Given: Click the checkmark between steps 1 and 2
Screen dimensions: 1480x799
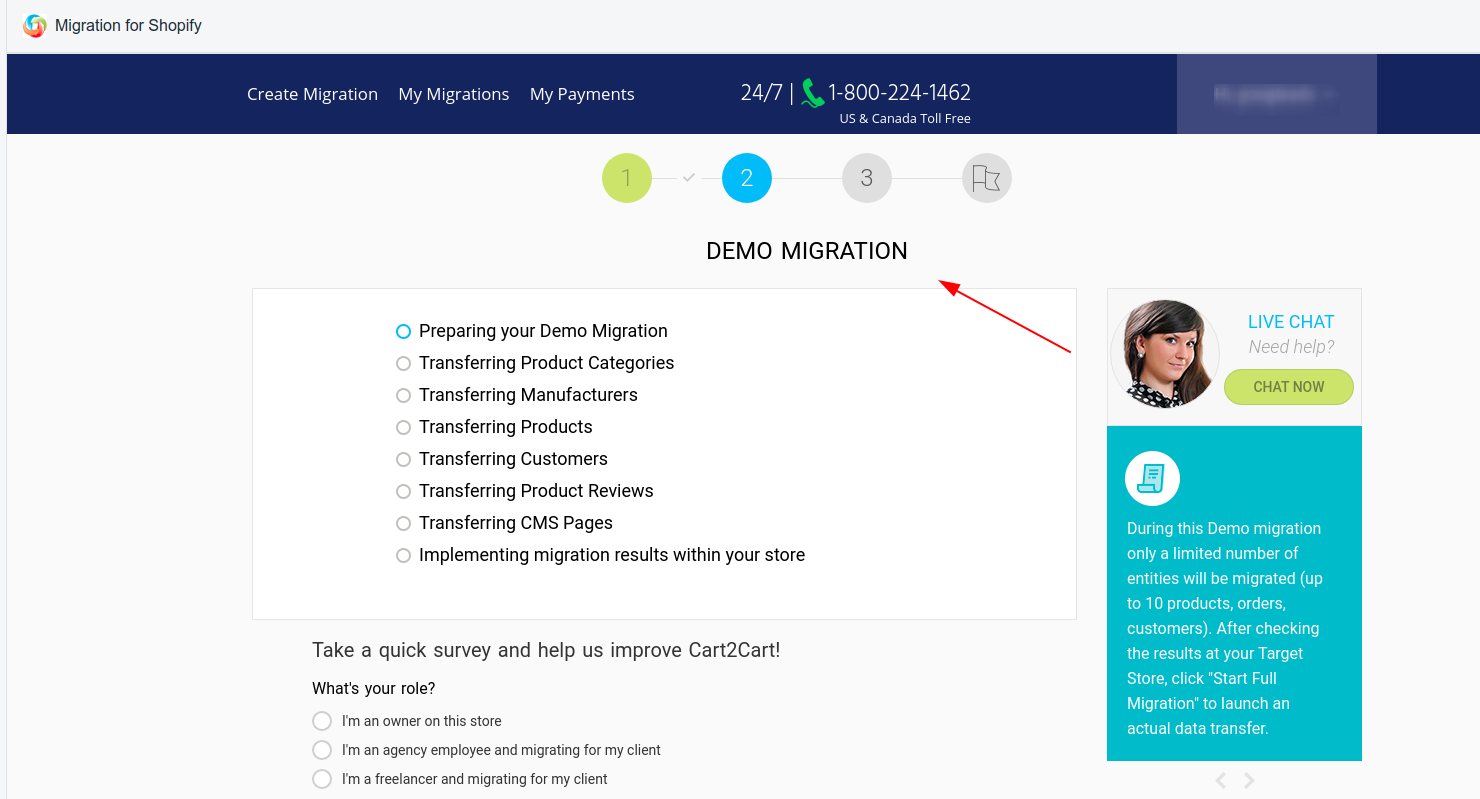Looking at the screenshot, I should click(x=688, y=178).
